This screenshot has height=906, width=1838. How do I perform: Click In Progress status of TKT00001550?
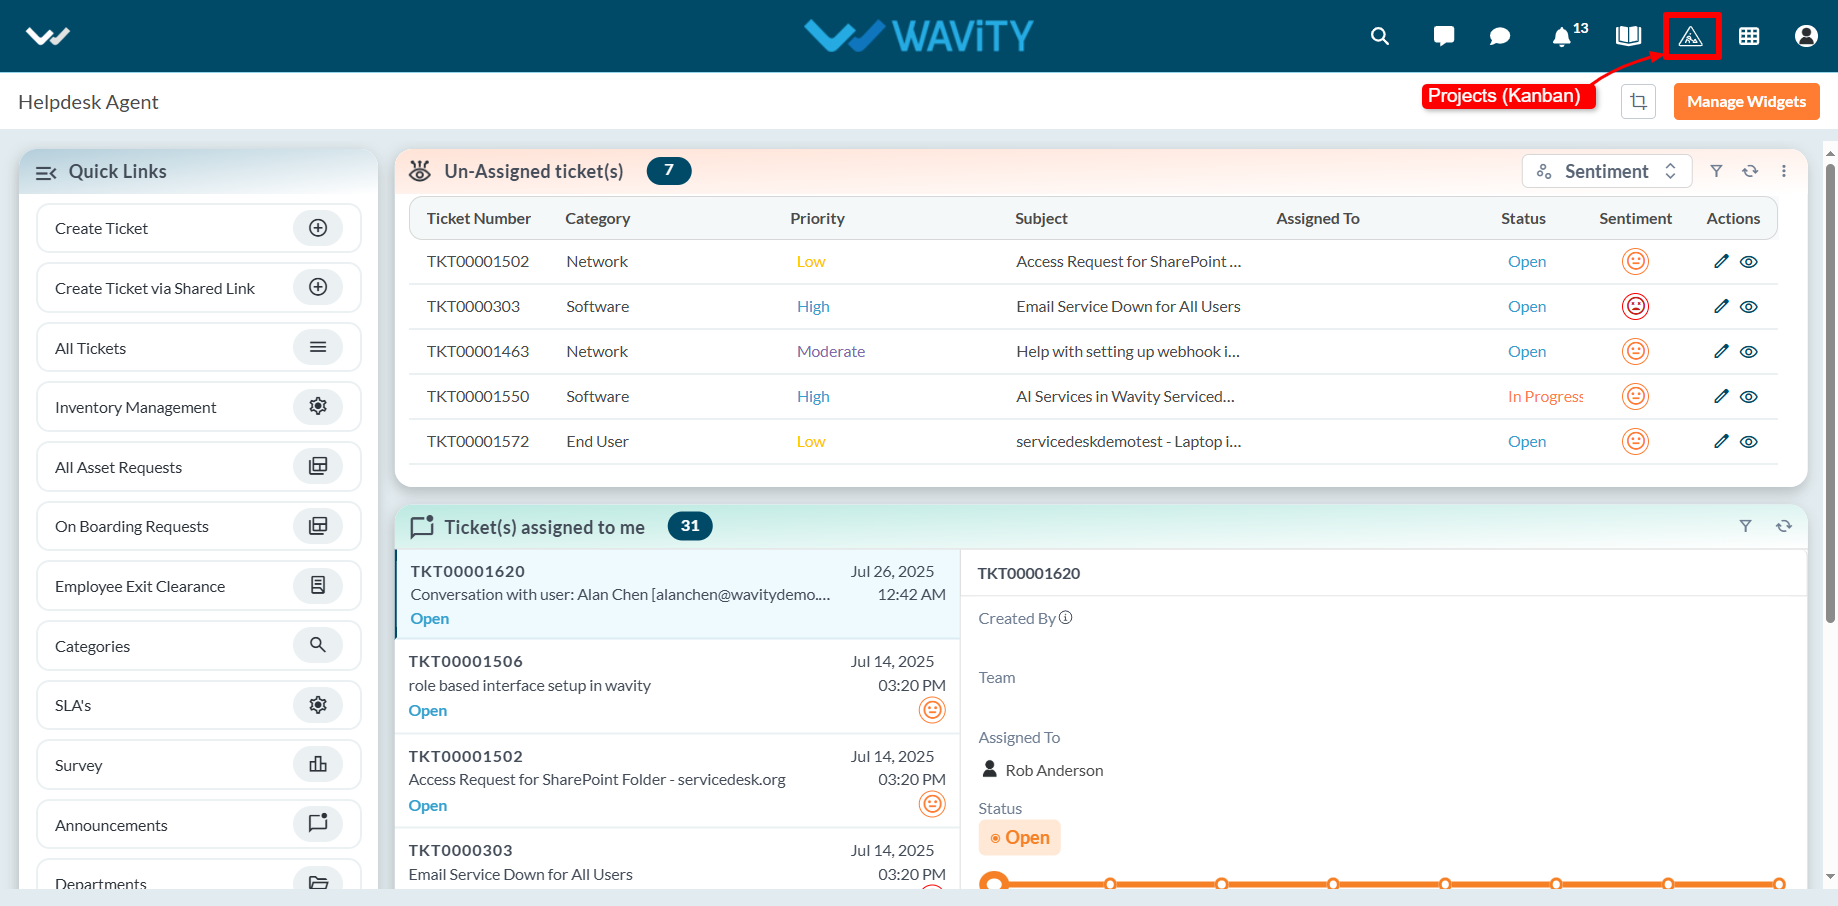1546,397
